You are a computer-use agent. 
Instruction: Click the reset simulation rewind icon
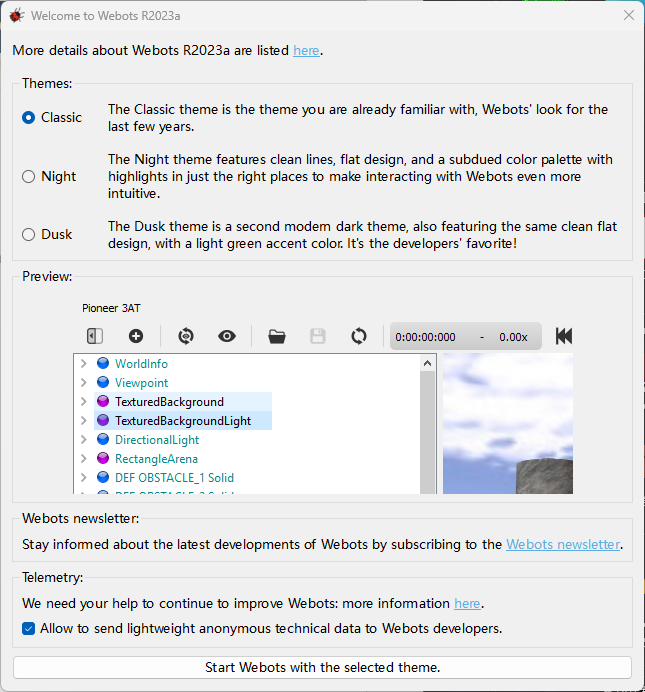[x=564, y=336]
